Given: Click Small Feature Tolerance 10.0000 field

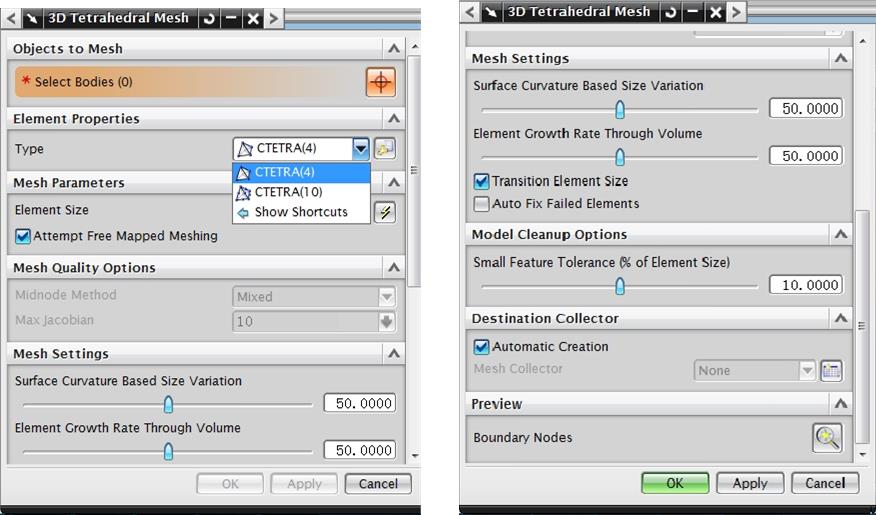Looking at the screenshot, I should pos(806,285).
